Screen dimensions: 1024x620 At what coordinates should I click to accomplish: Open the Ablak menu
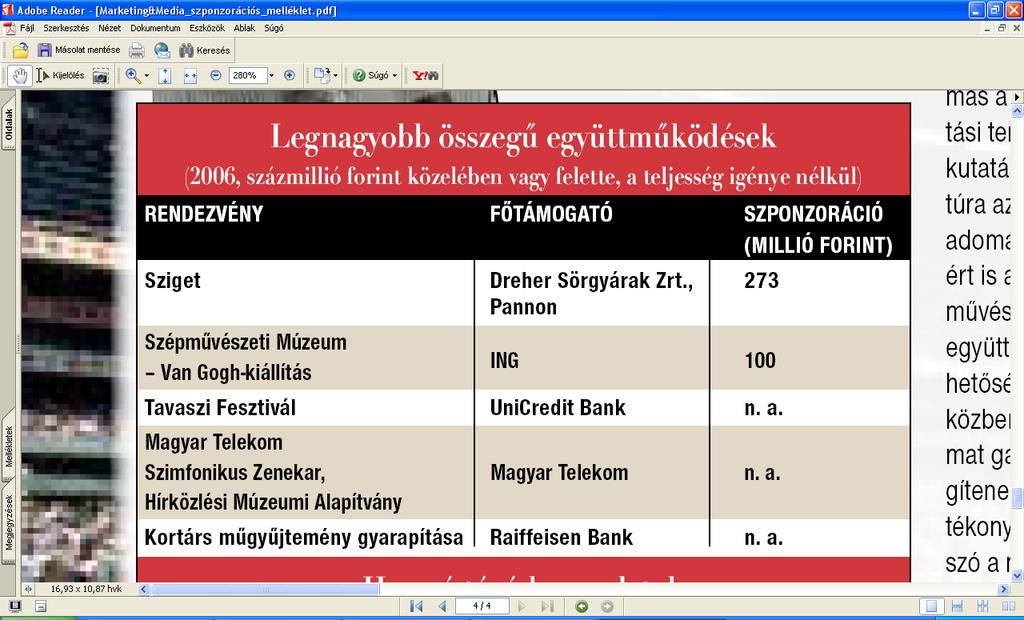coord(244,28)
